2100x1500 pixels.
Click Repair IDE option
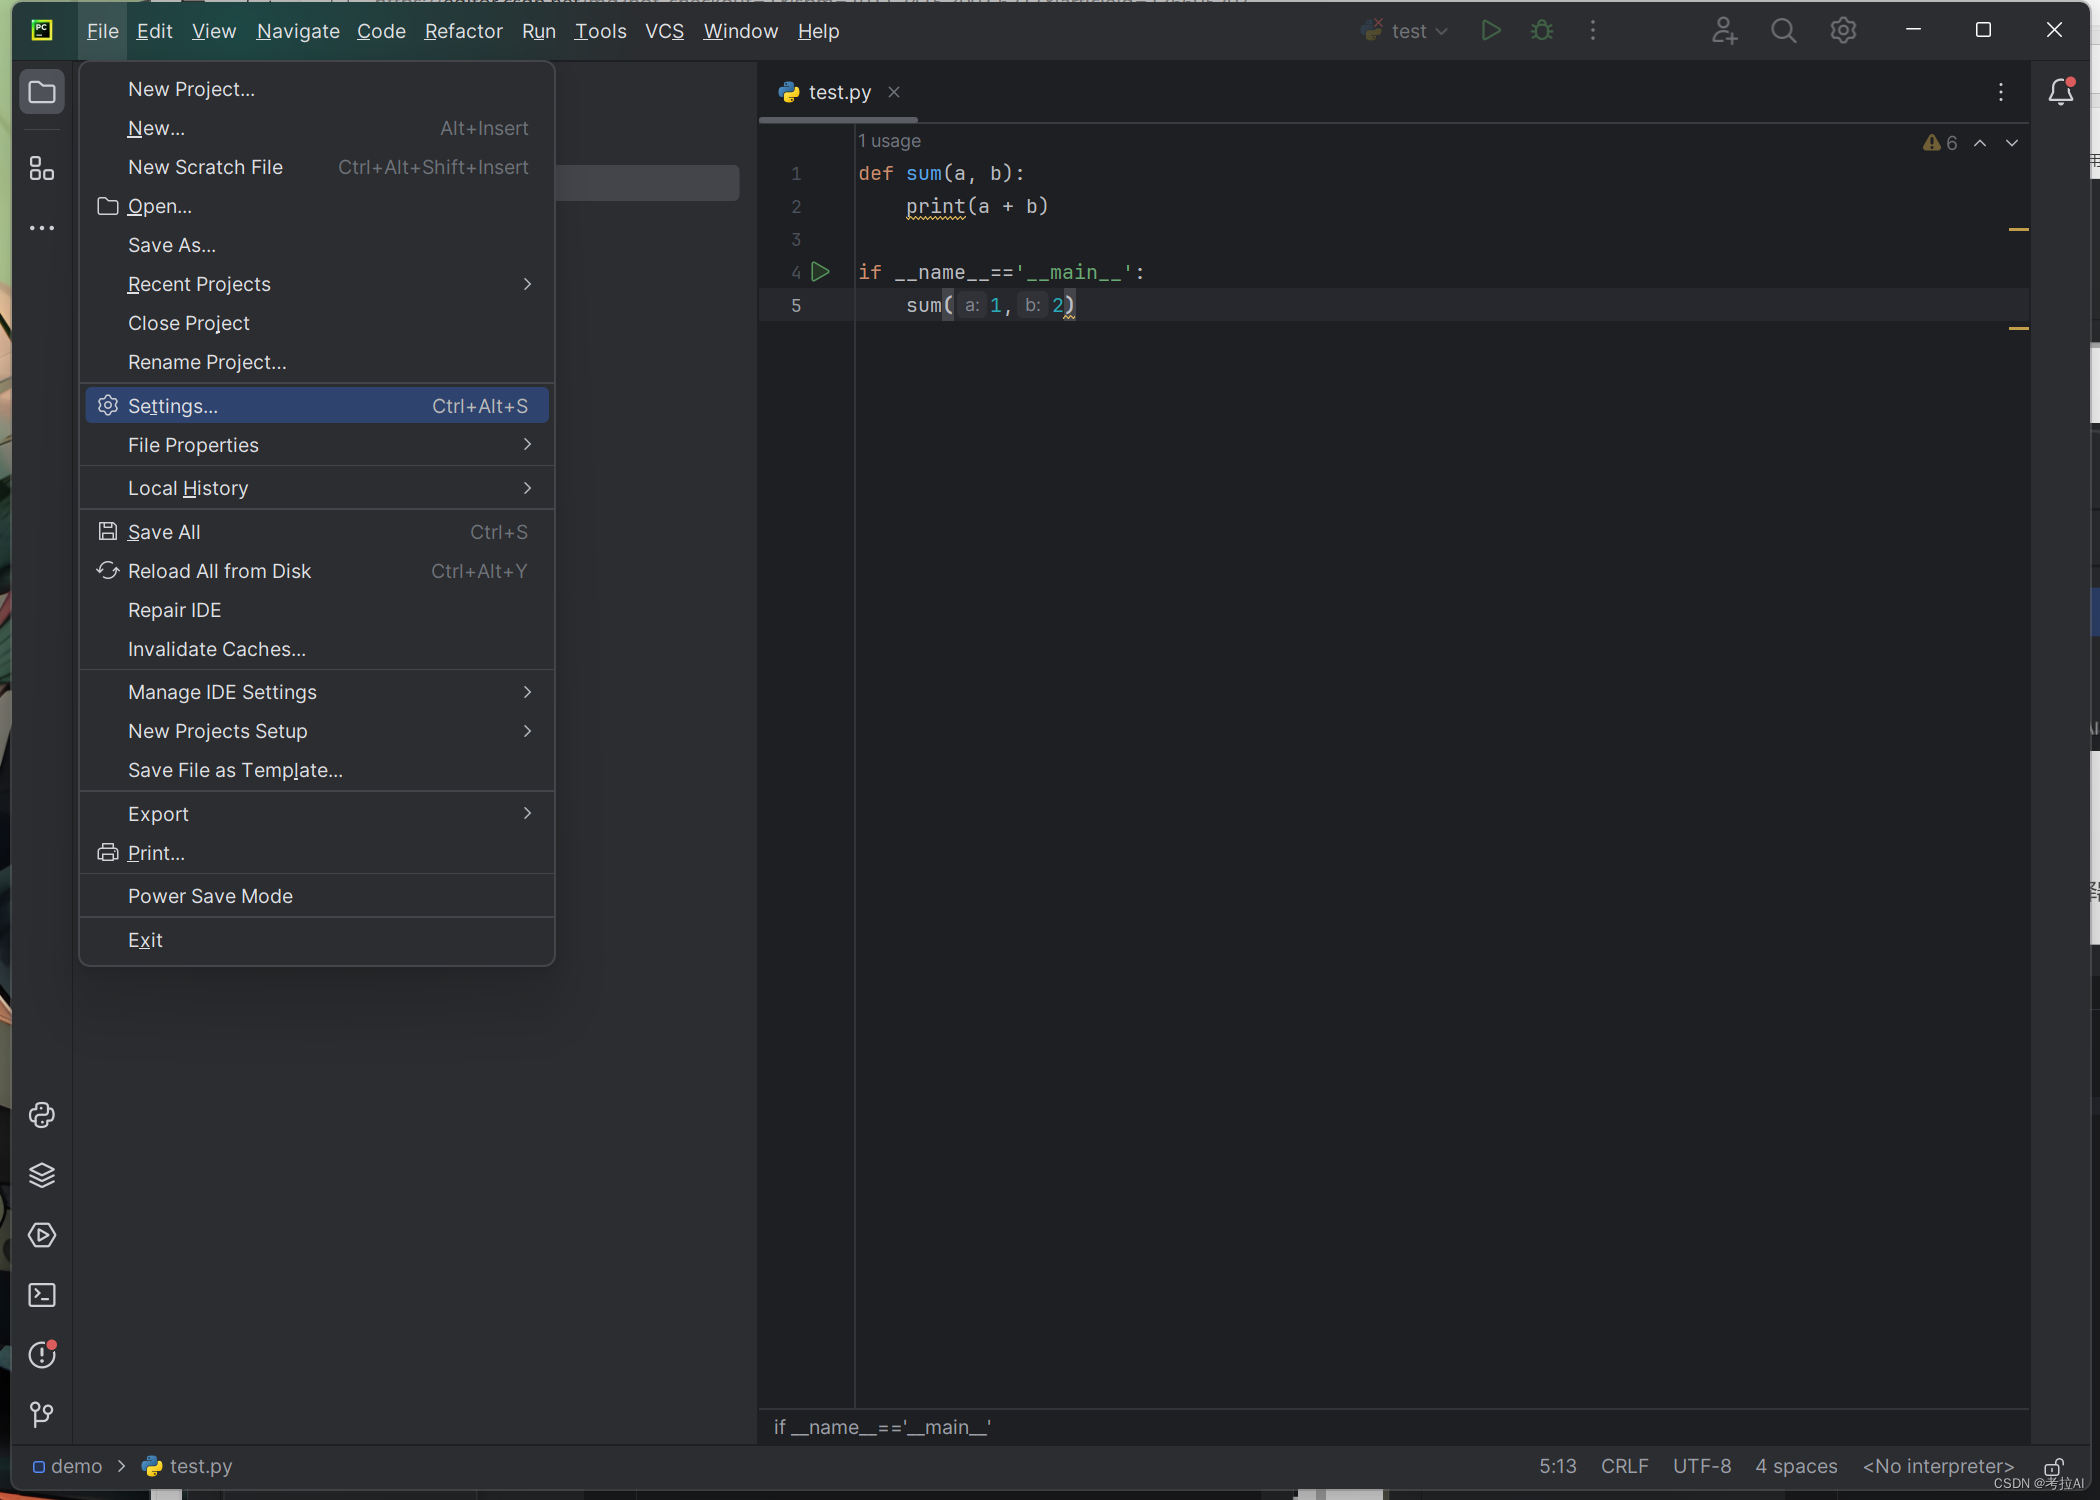174,609
